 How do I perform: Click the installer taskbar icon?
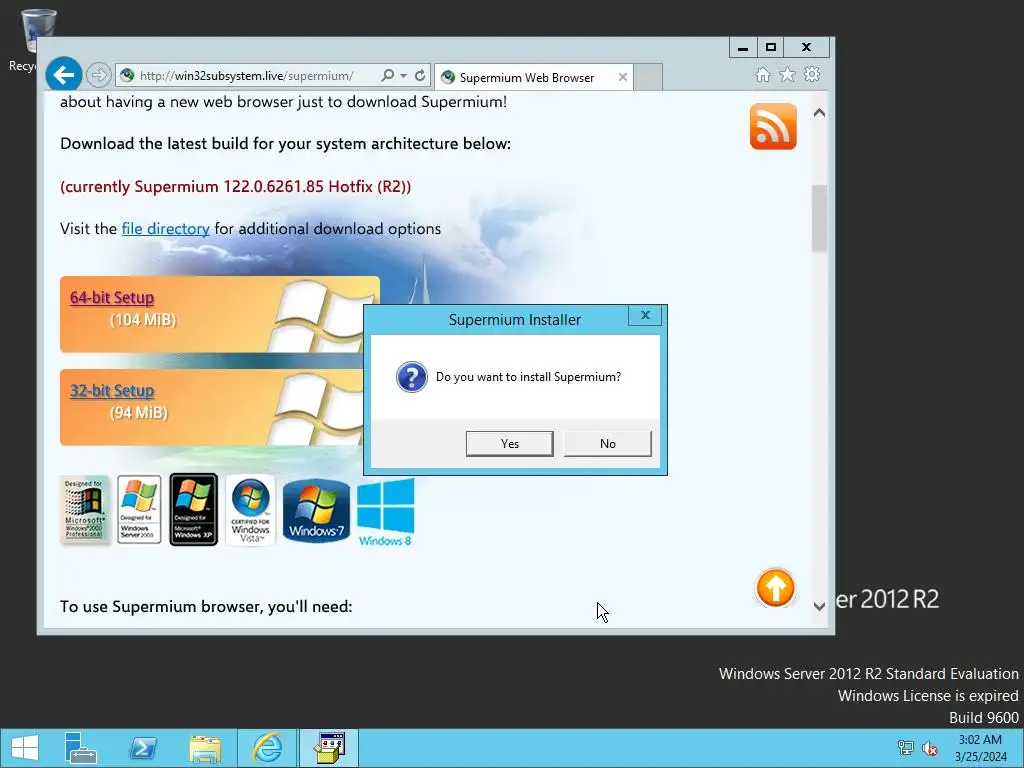point(329,748)
